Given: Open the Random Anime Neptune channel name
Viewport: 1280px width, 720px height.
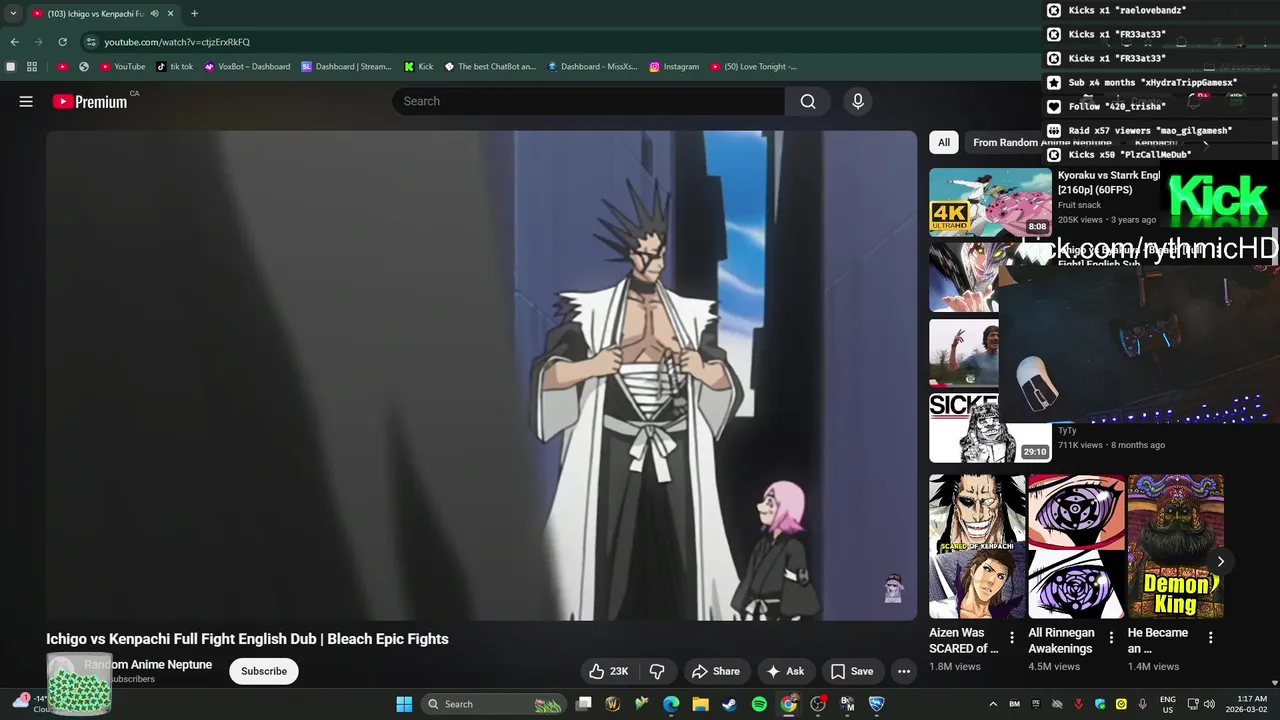Looking at the screenshot, I should (x=148, y=665).
